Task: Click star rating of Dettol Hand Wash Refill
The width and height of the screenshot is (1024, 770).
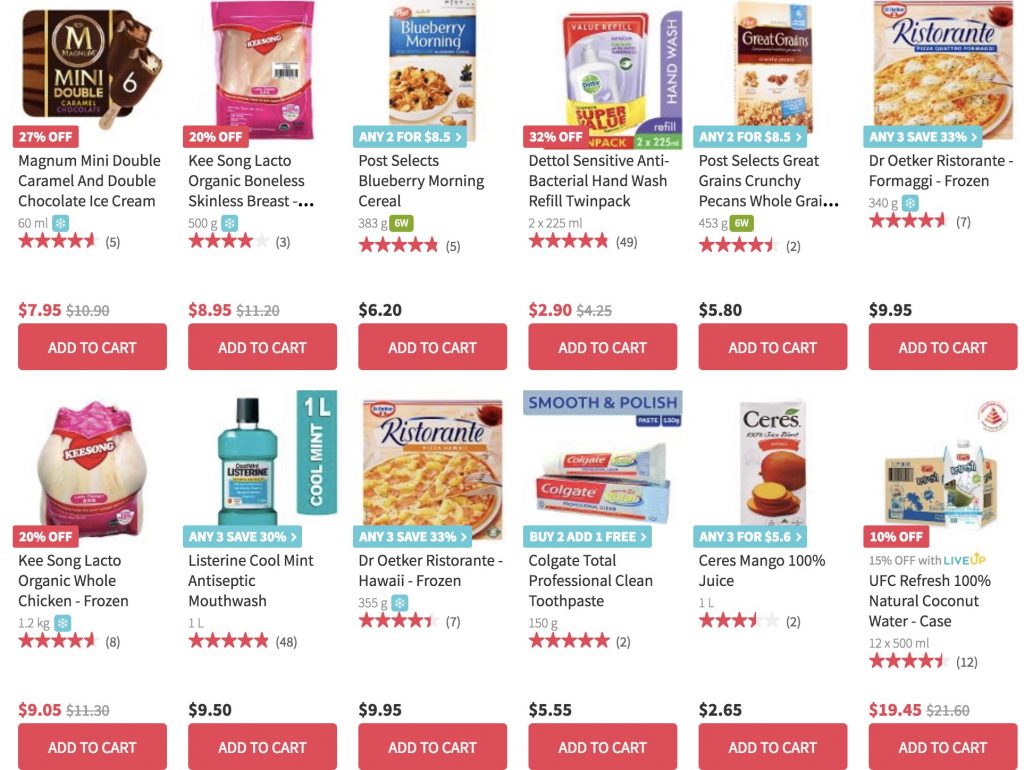Action: pyautogui.click(x=568, y=242)
